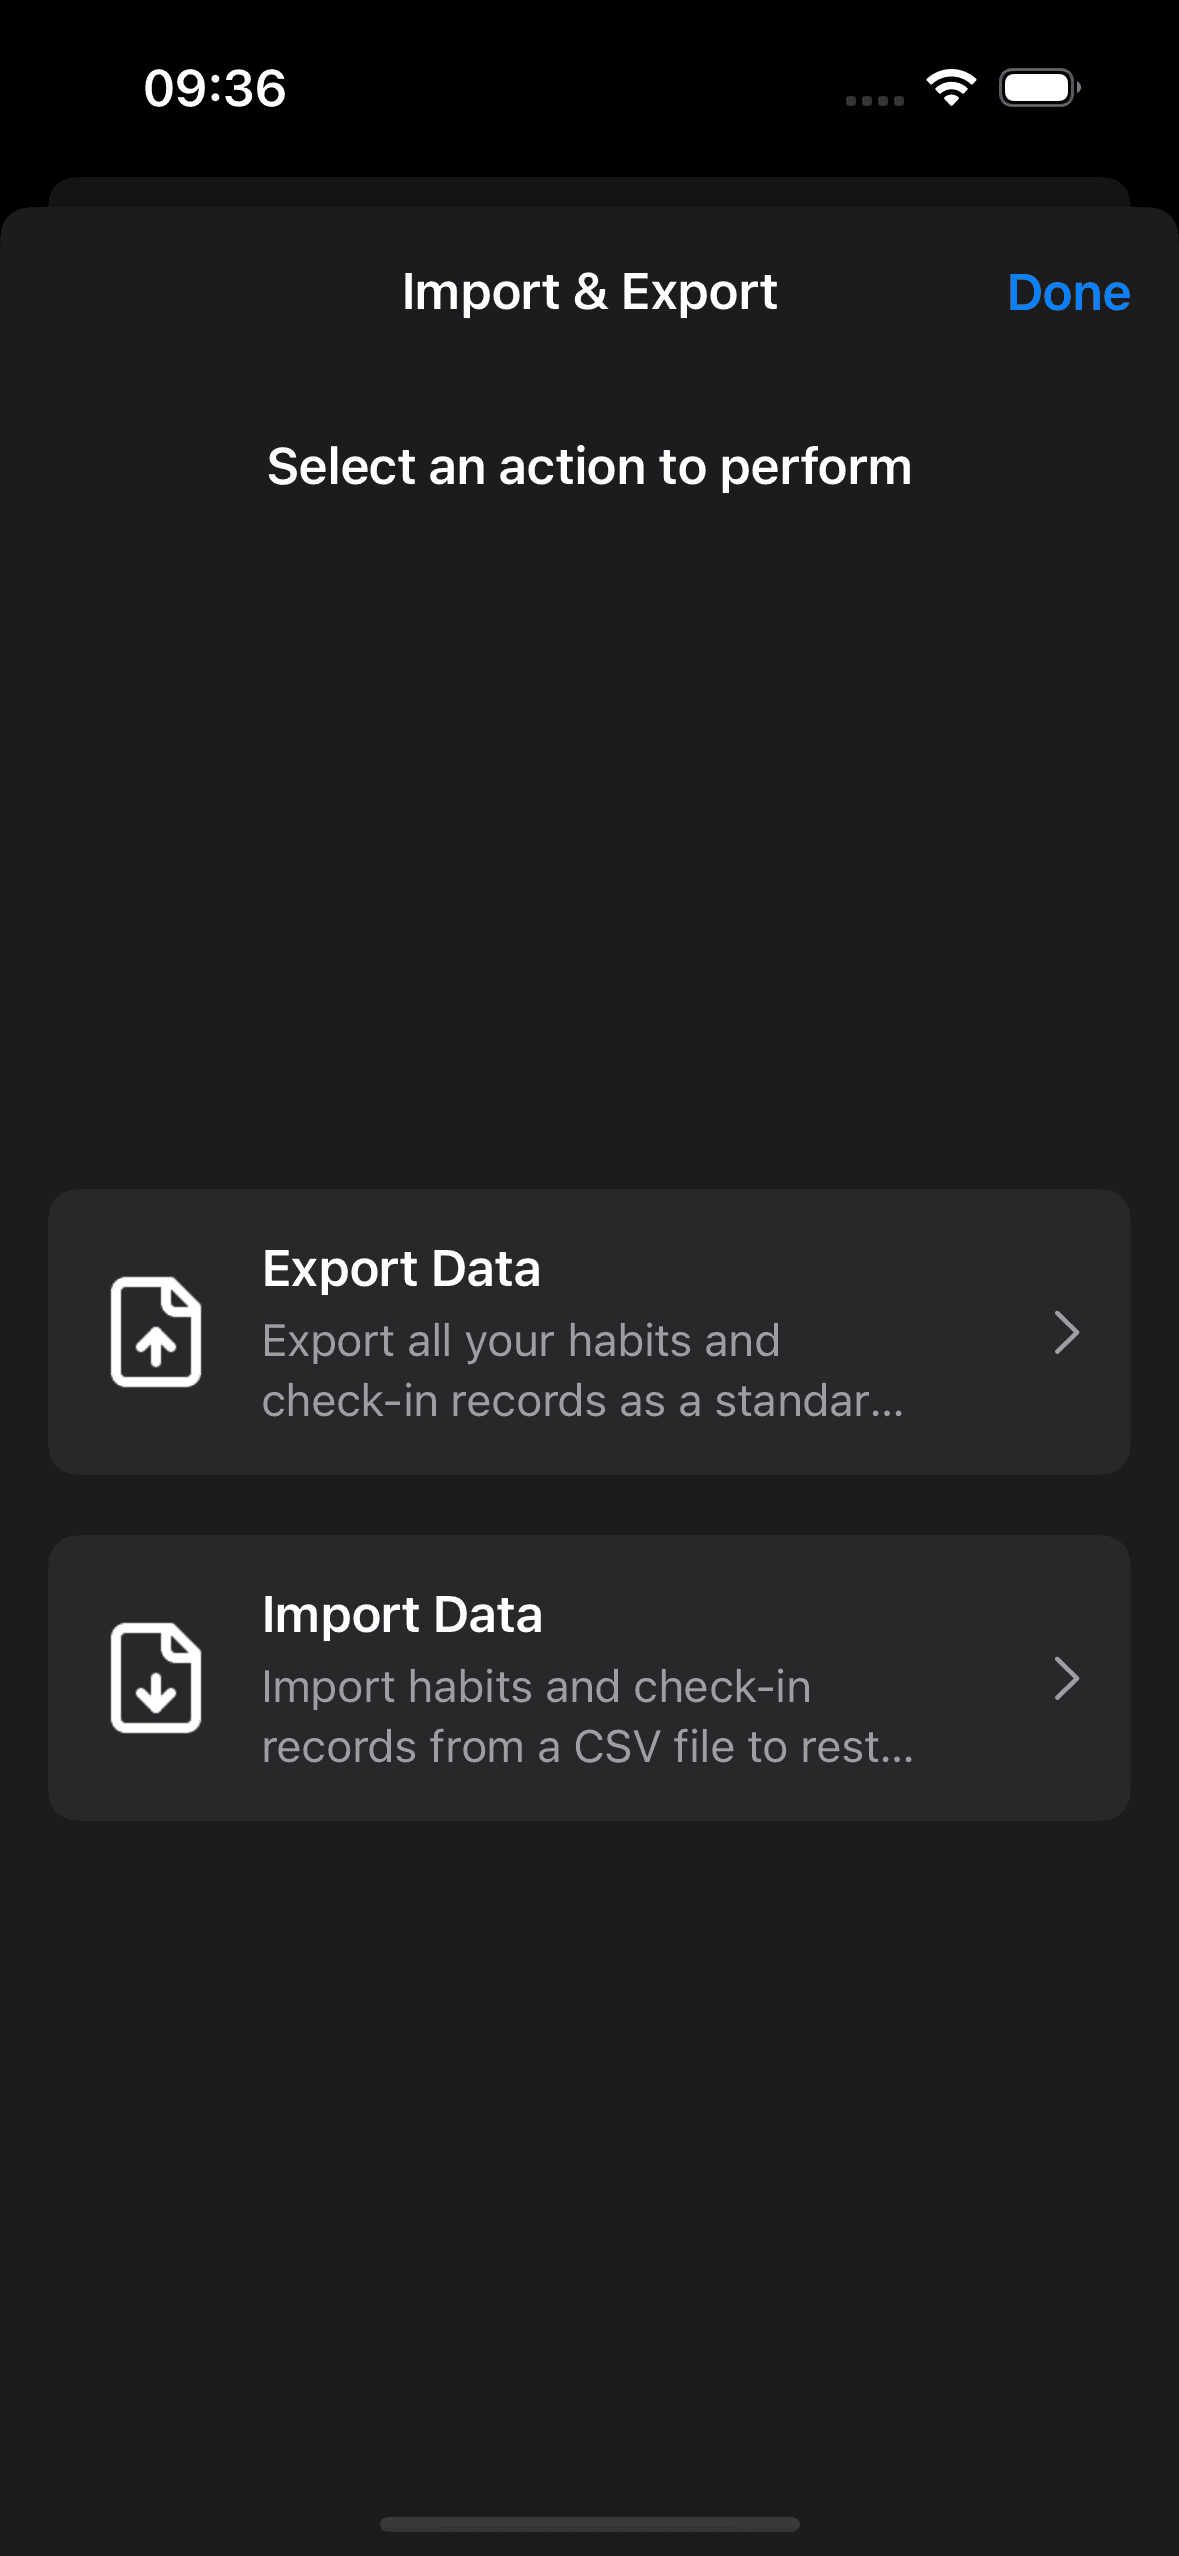Screen dimensions: 1179x2556
Task: Tap the background card peeking above the sheet
Action: (589, 191)
